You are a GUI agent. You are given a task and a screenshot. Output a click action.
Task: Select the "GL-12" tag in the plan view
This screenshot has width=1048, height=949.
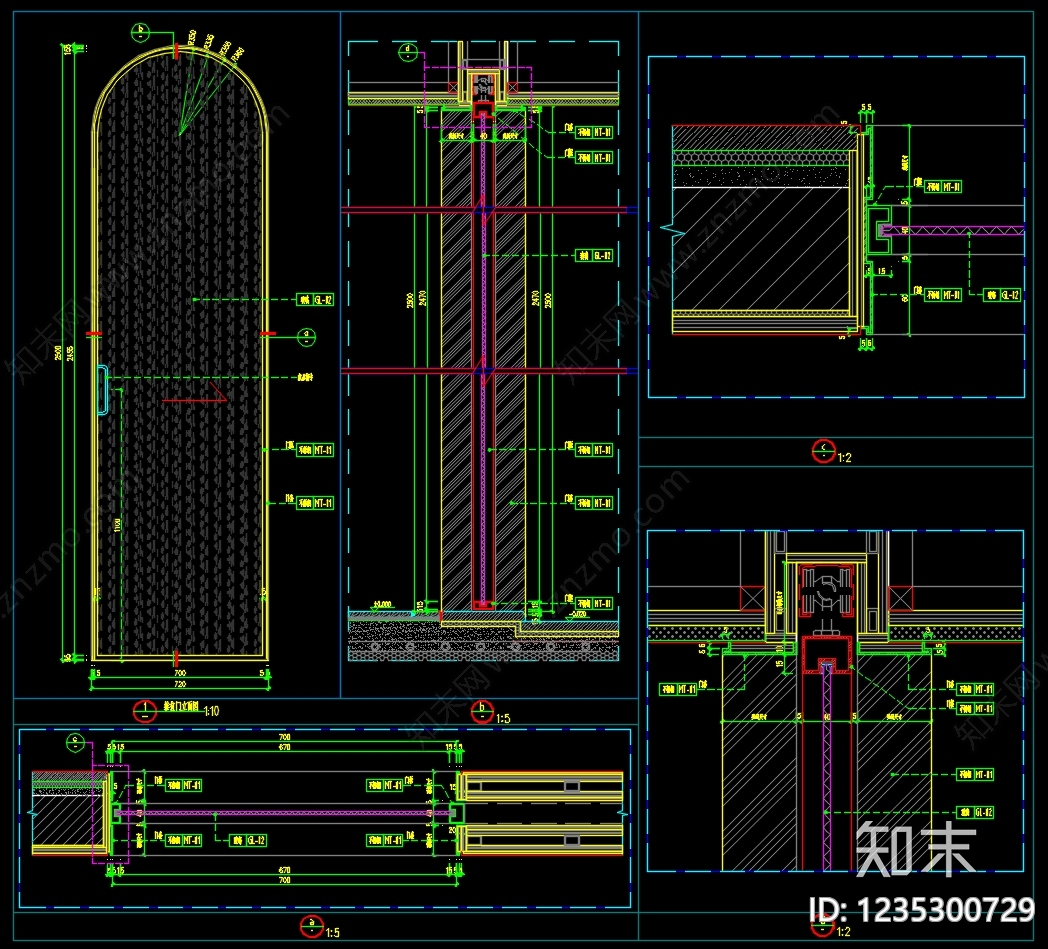click(248, 840)
